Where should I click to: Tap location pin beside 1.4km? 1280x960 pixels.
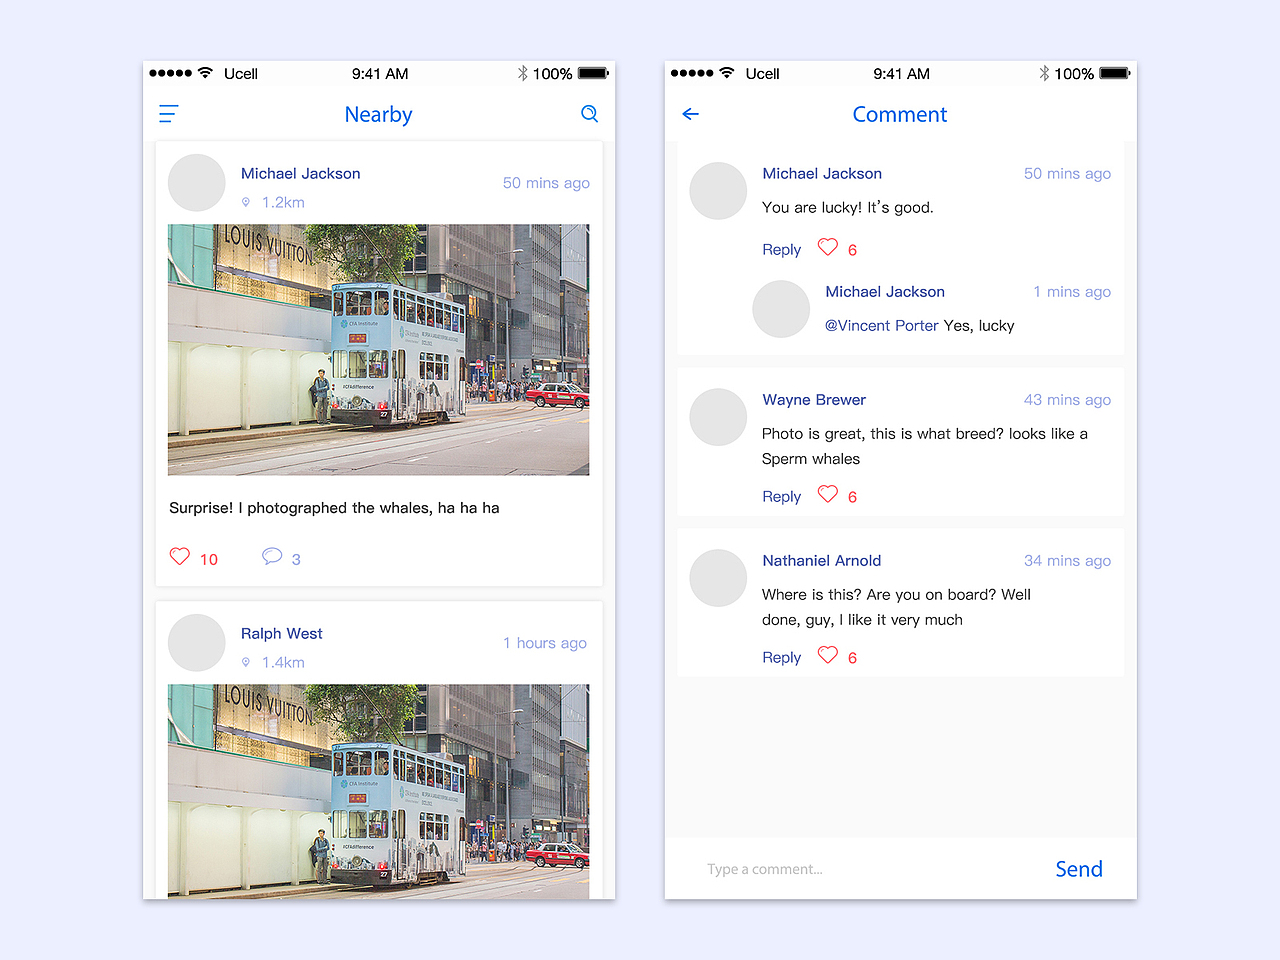(246, 662)
